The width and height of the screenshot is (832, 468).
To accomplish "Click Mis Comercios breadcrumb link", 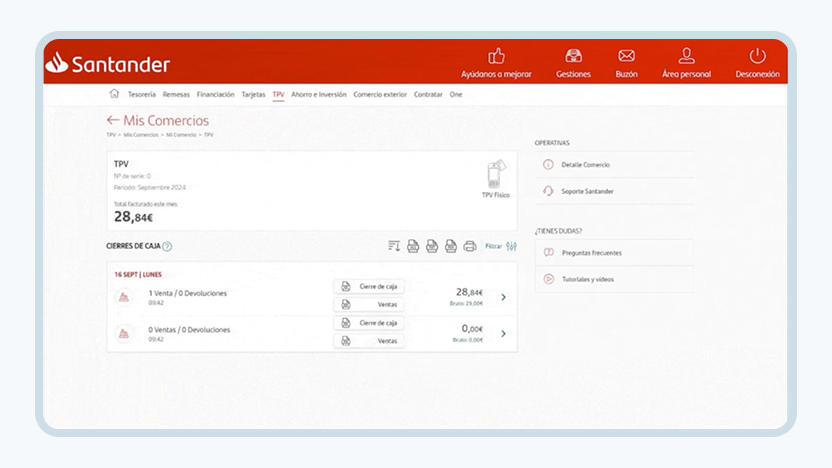I will tap(141, 135).
